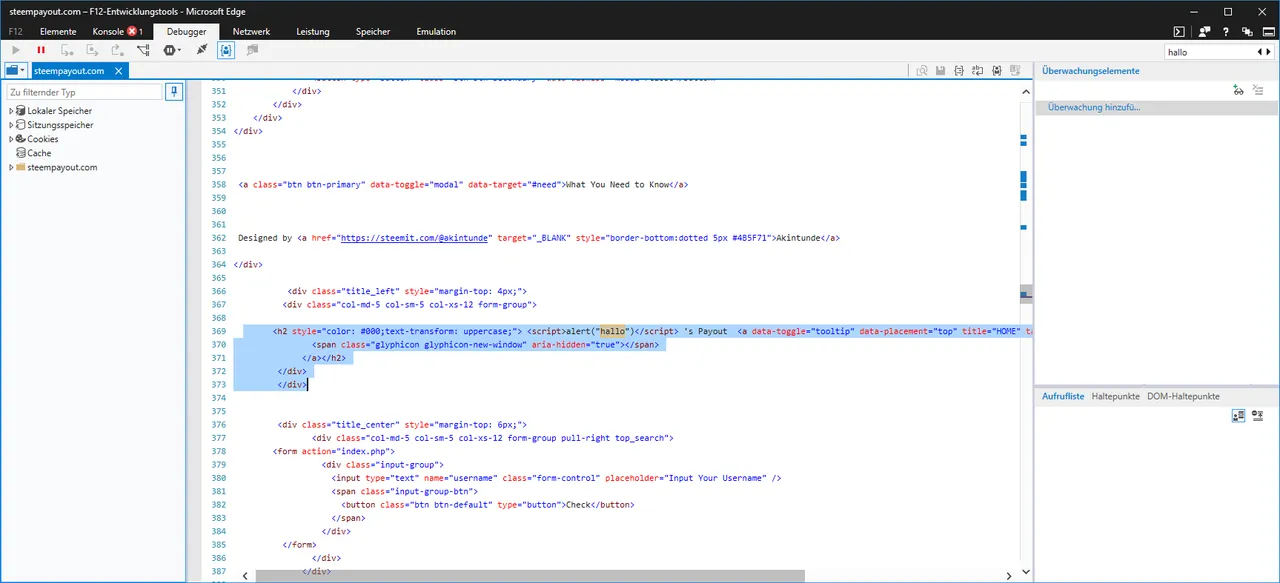The image size is (1280, 583).
Task: Open the document folder dropdown
Action: pyautogui.click(x=15, y=71)
